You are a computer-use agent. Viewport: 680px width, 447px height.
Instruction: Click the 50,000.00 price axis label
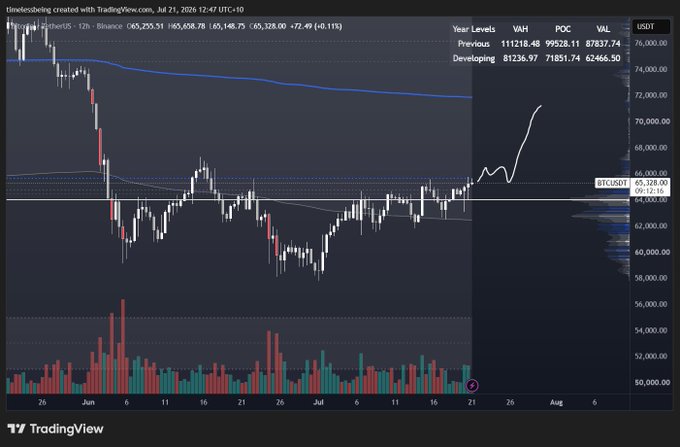pos(652,382)
